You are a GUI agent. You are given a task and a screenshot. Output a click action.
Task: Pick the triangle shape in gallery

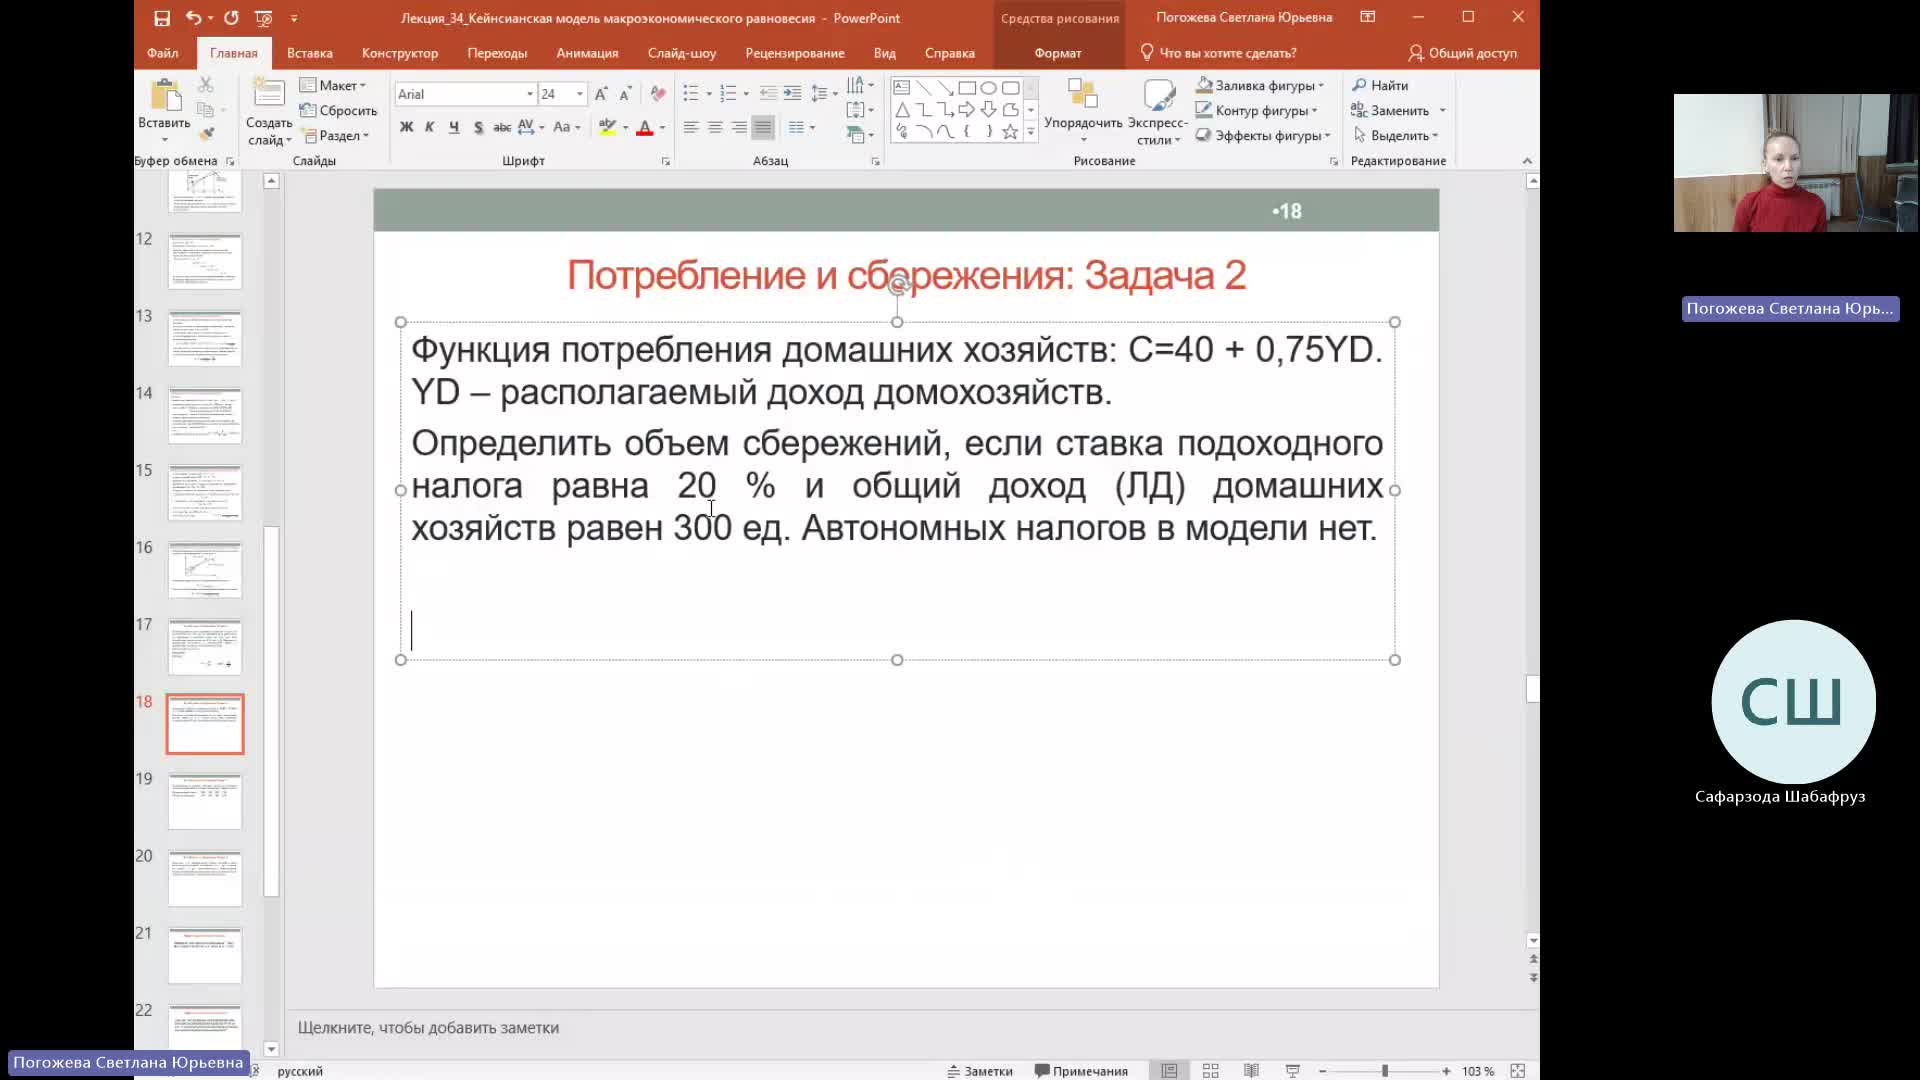tap(901, 109)
